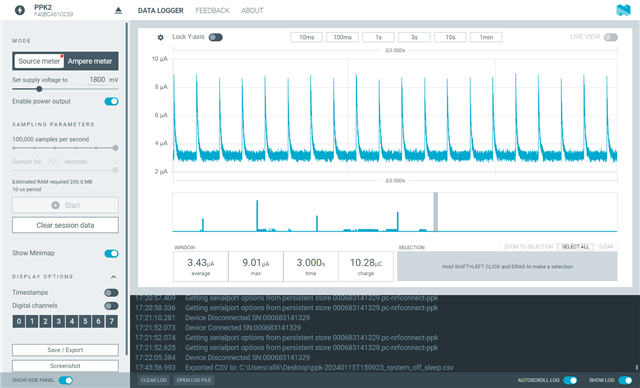
Task: Click the PPK2 device lightning icon
Action: coord(20,10)
